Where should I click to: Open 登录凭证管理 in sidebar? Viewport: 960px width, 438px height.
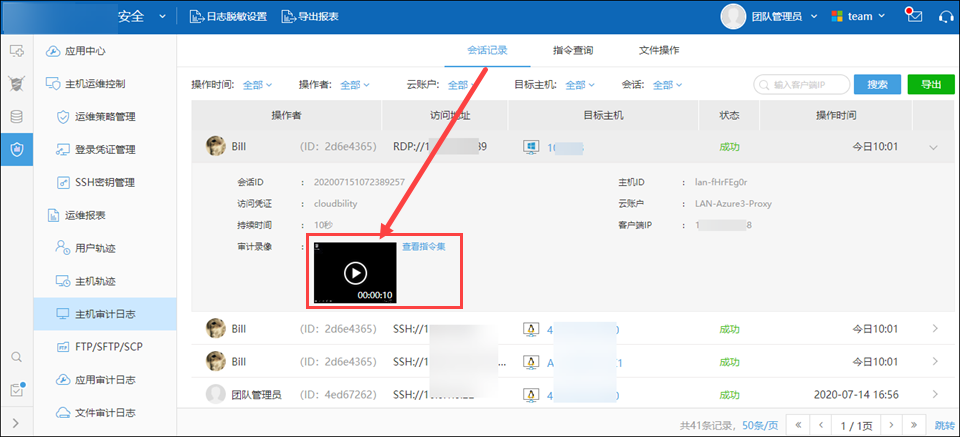105,149
